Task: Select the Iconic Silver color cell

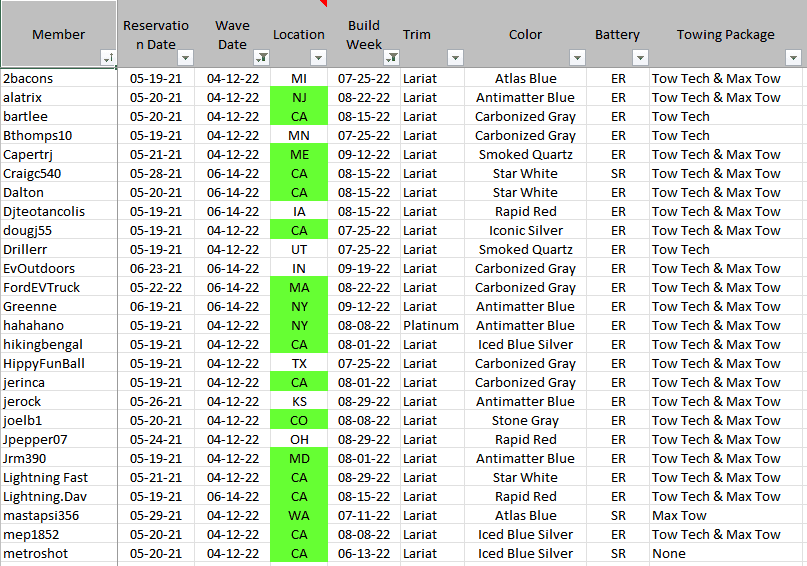Action: 525,230
